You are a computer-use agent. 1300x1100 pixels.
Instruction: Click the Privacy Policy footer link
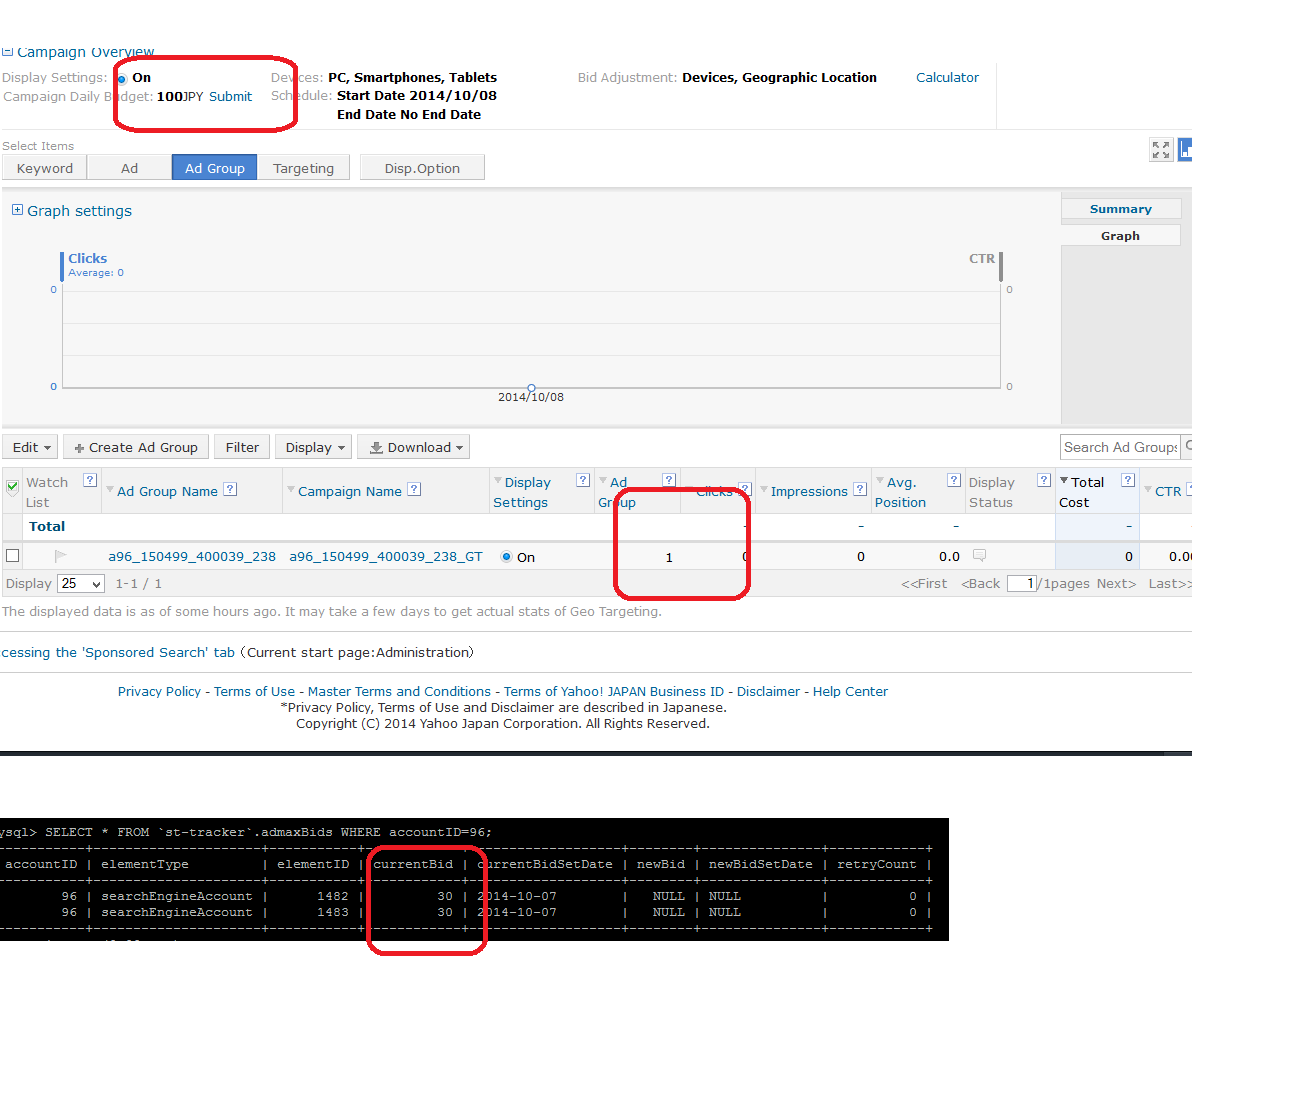pos(159,691)
